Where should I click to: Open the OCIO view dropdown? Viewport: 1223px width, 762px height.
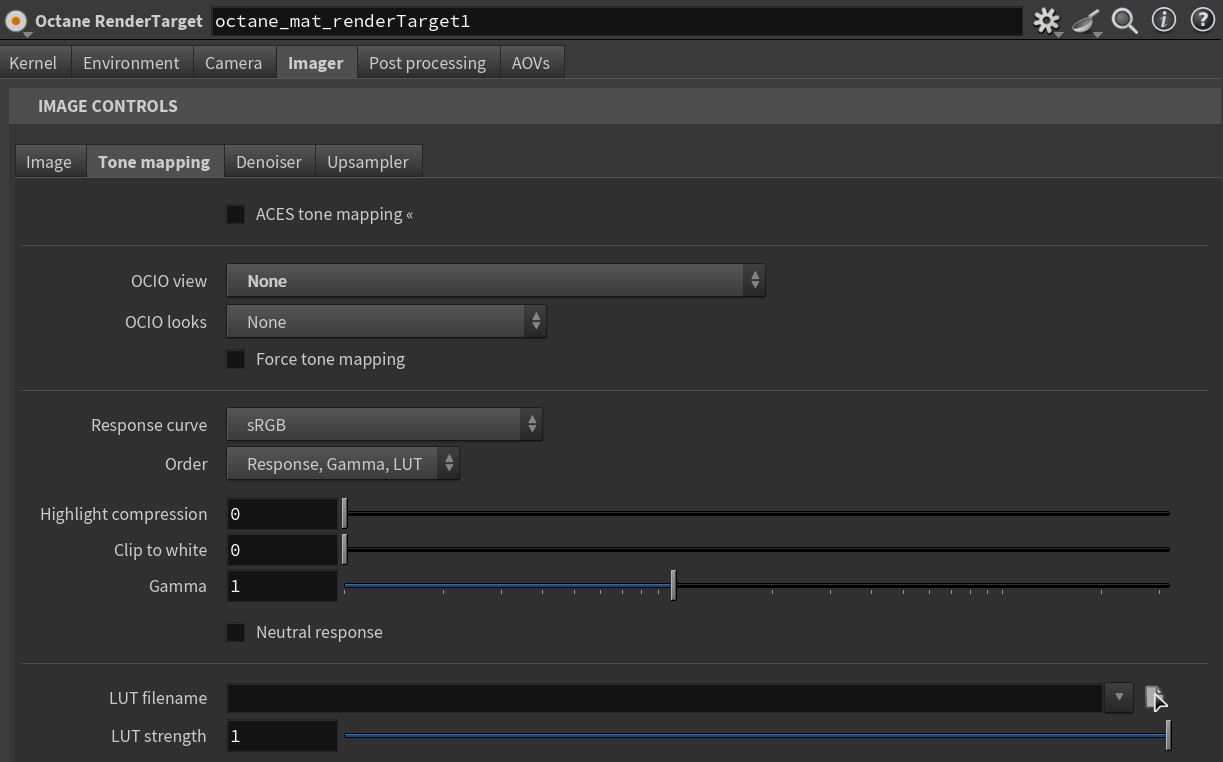point(495,281)
